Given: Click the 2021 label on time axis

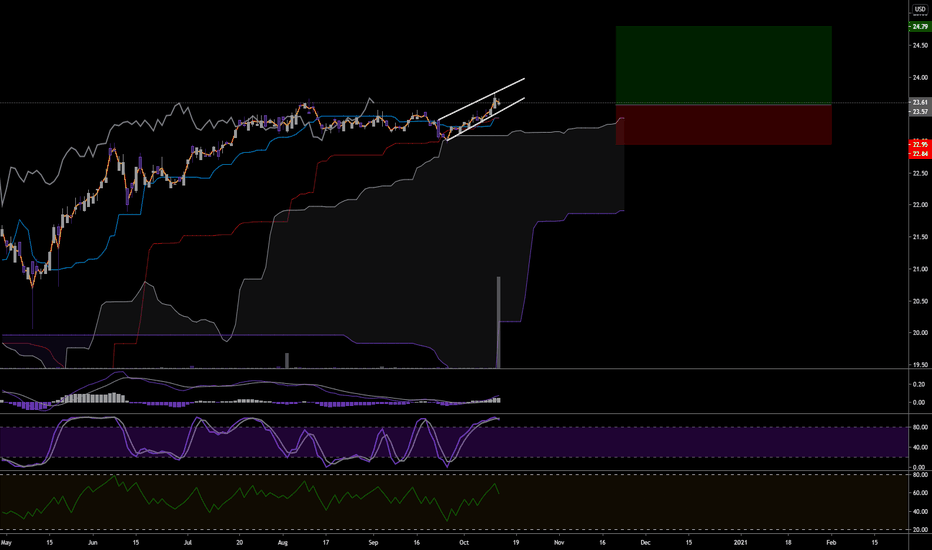Looking at the screenshot, I should point(741,543).
